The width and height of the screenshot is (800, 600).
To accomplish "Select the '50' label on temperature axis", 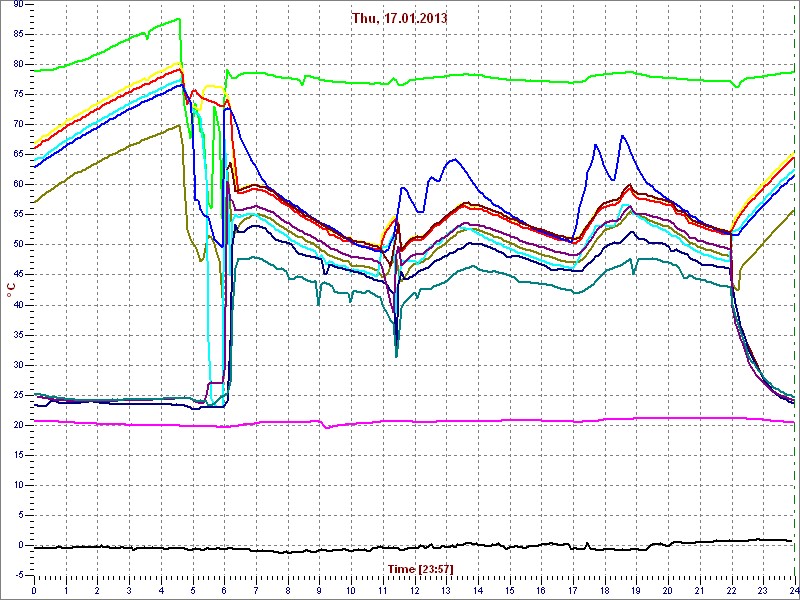I will (x=17, y=245).
